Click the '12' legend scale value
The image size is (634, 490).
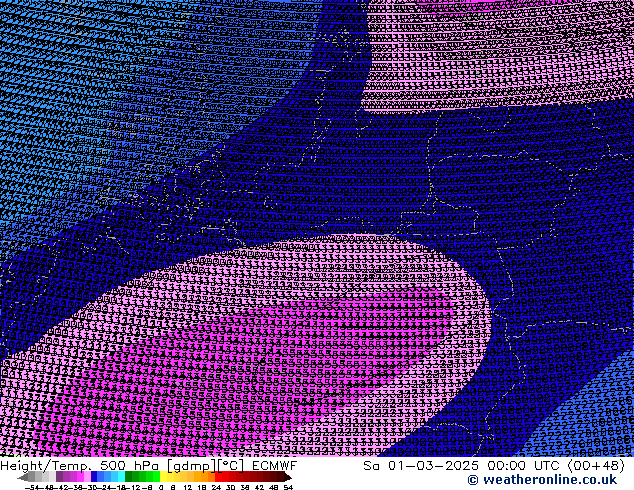(x=187, y=487)
